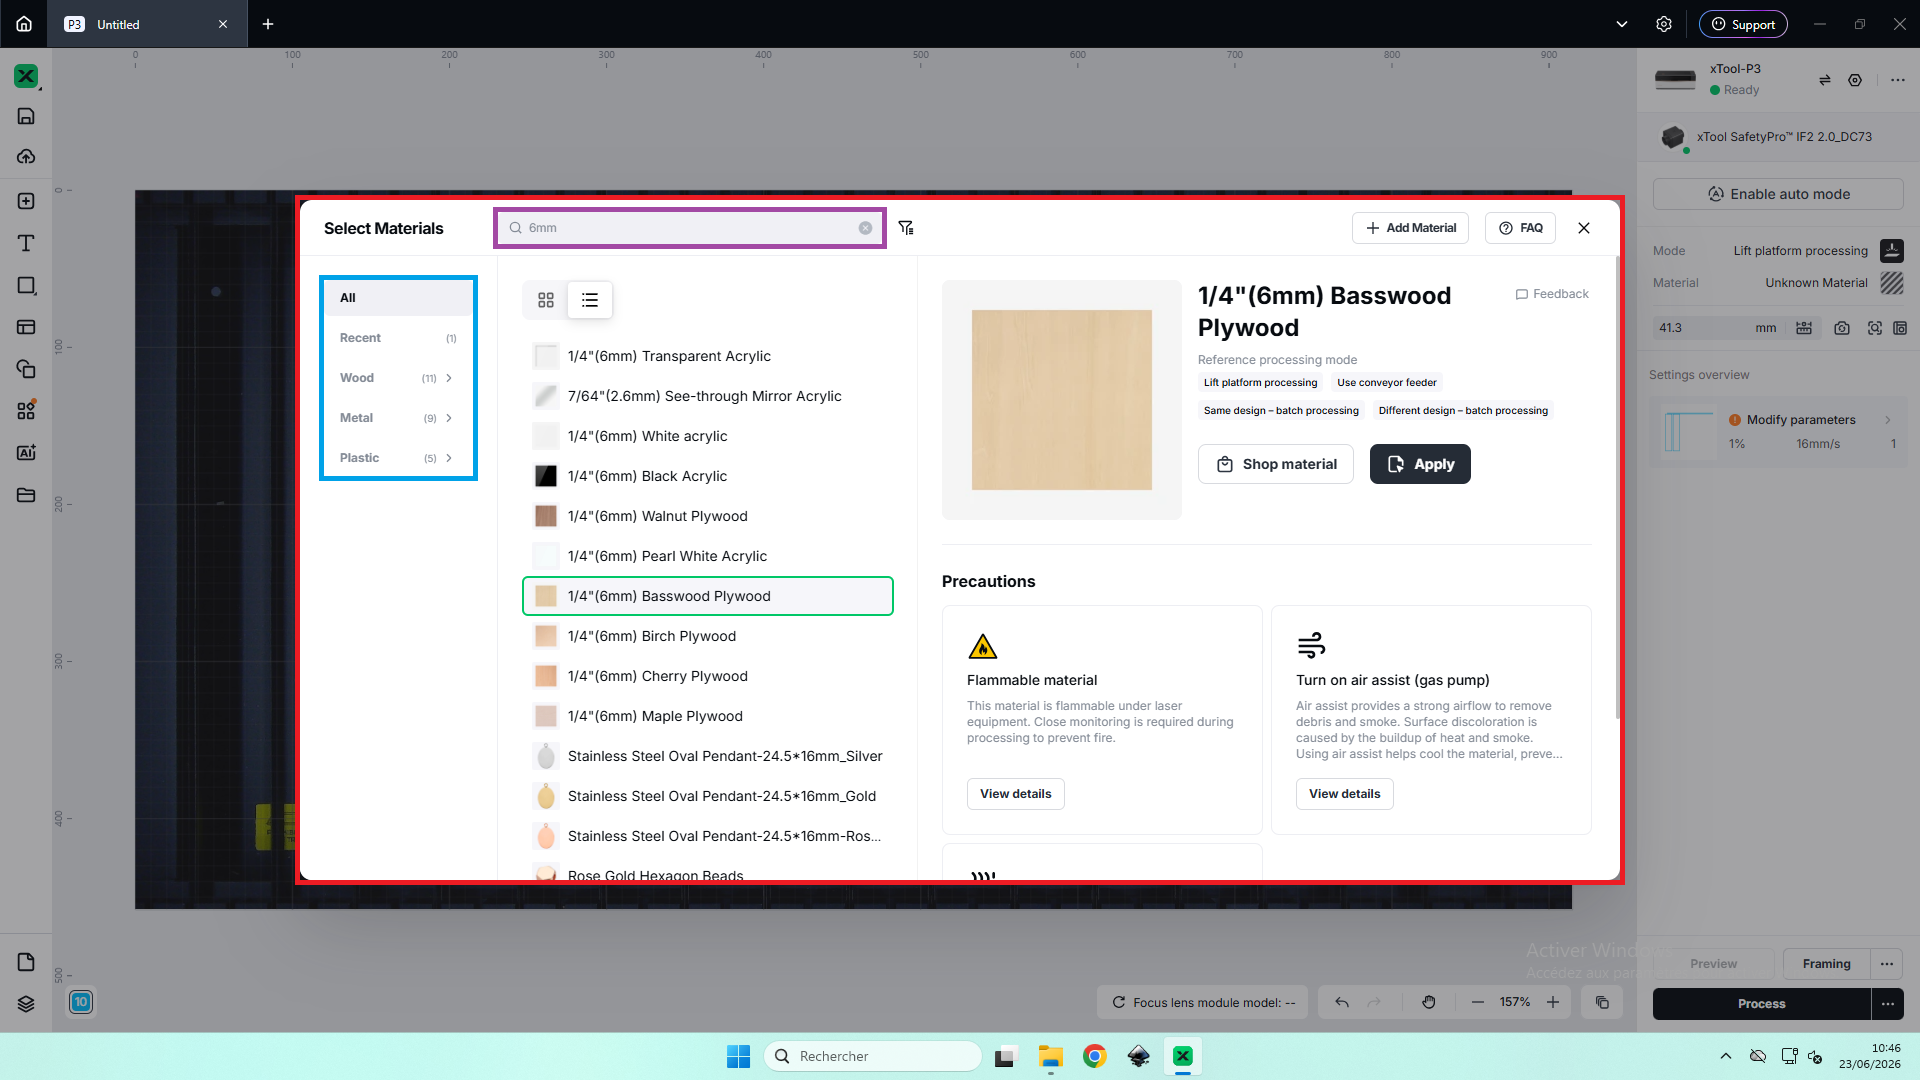Zoom out with the minus icon

click(1477, 1002)
